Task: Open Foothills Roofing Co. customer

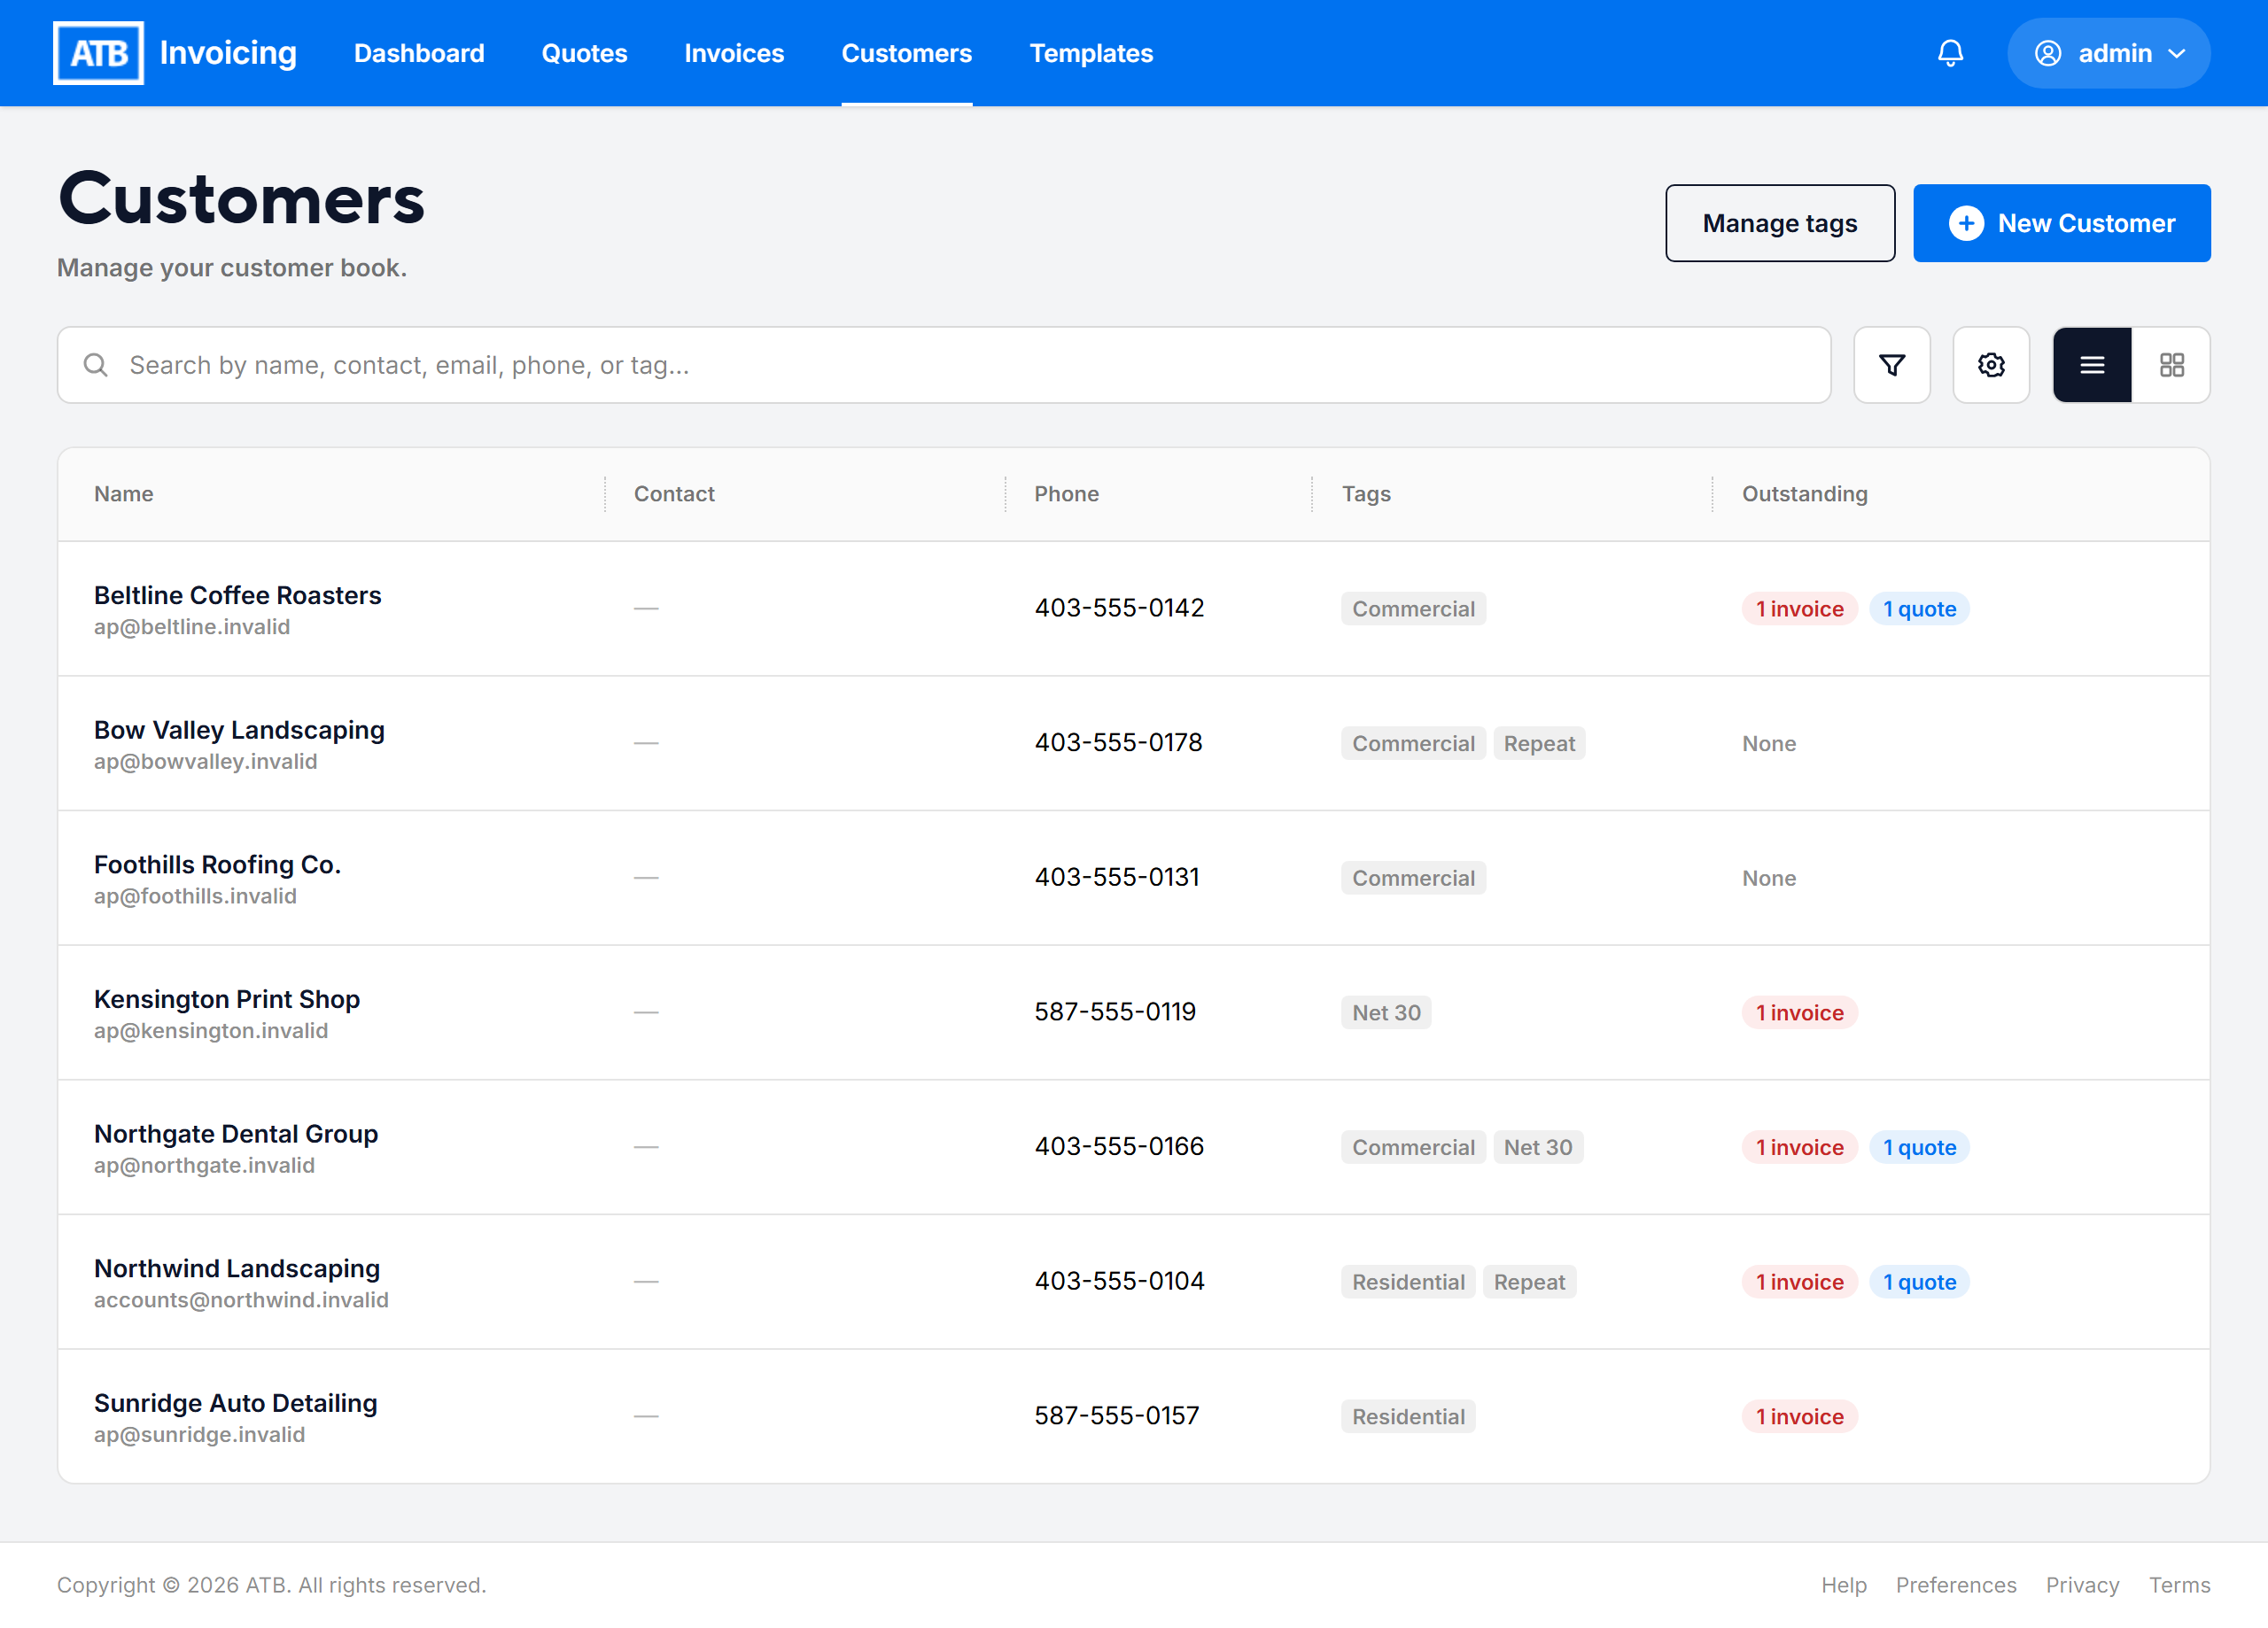Action: tap(218, 864)
